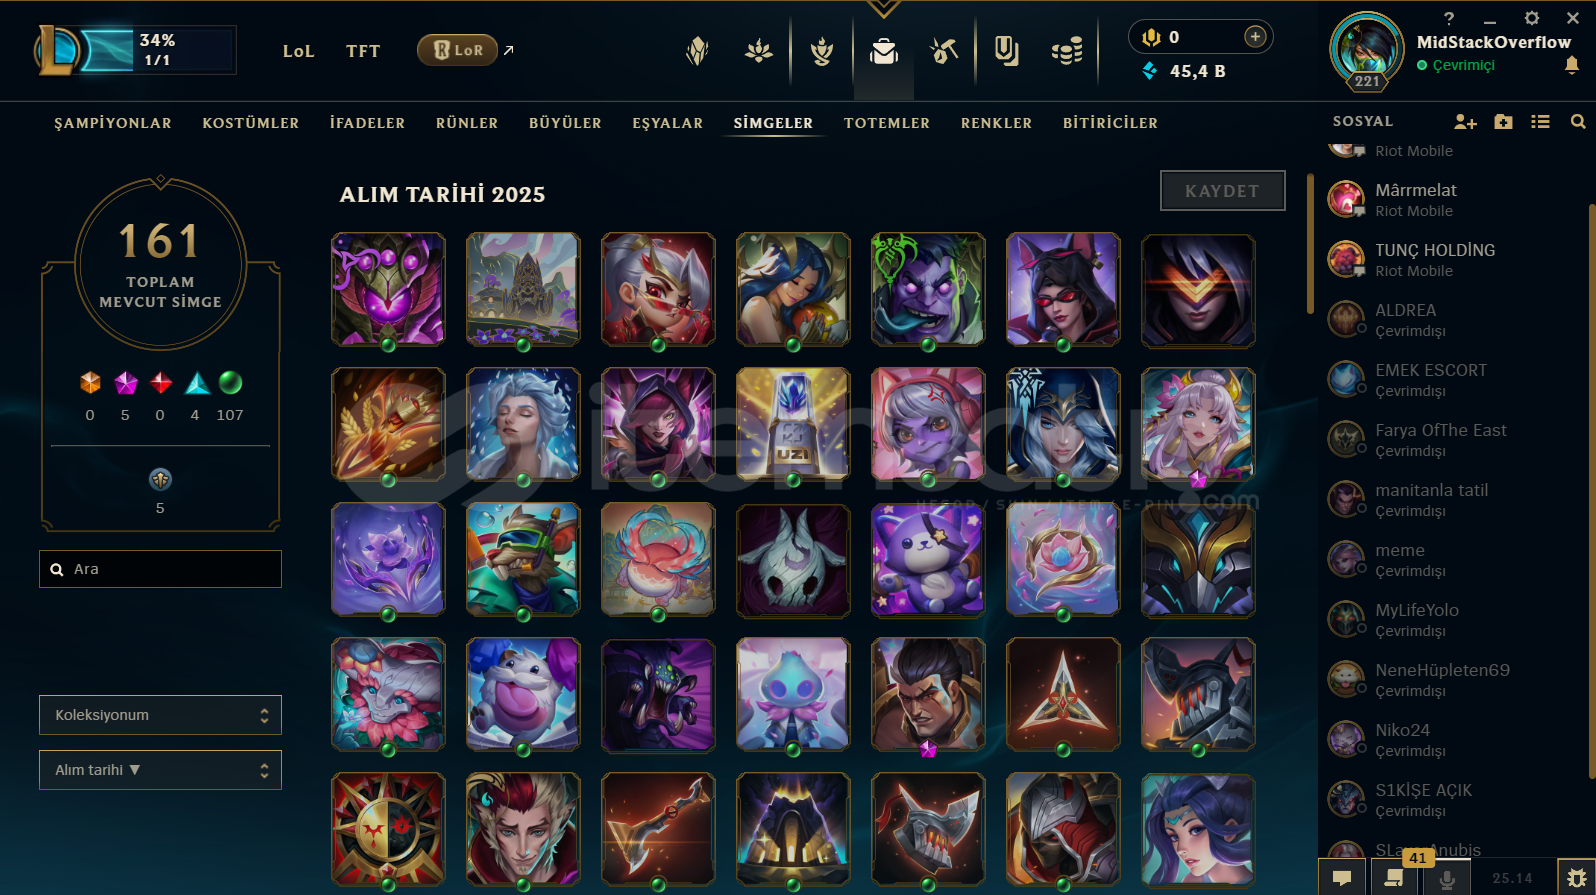Expand the Alım tarihi sort dropdown

[x=160, y=770]
